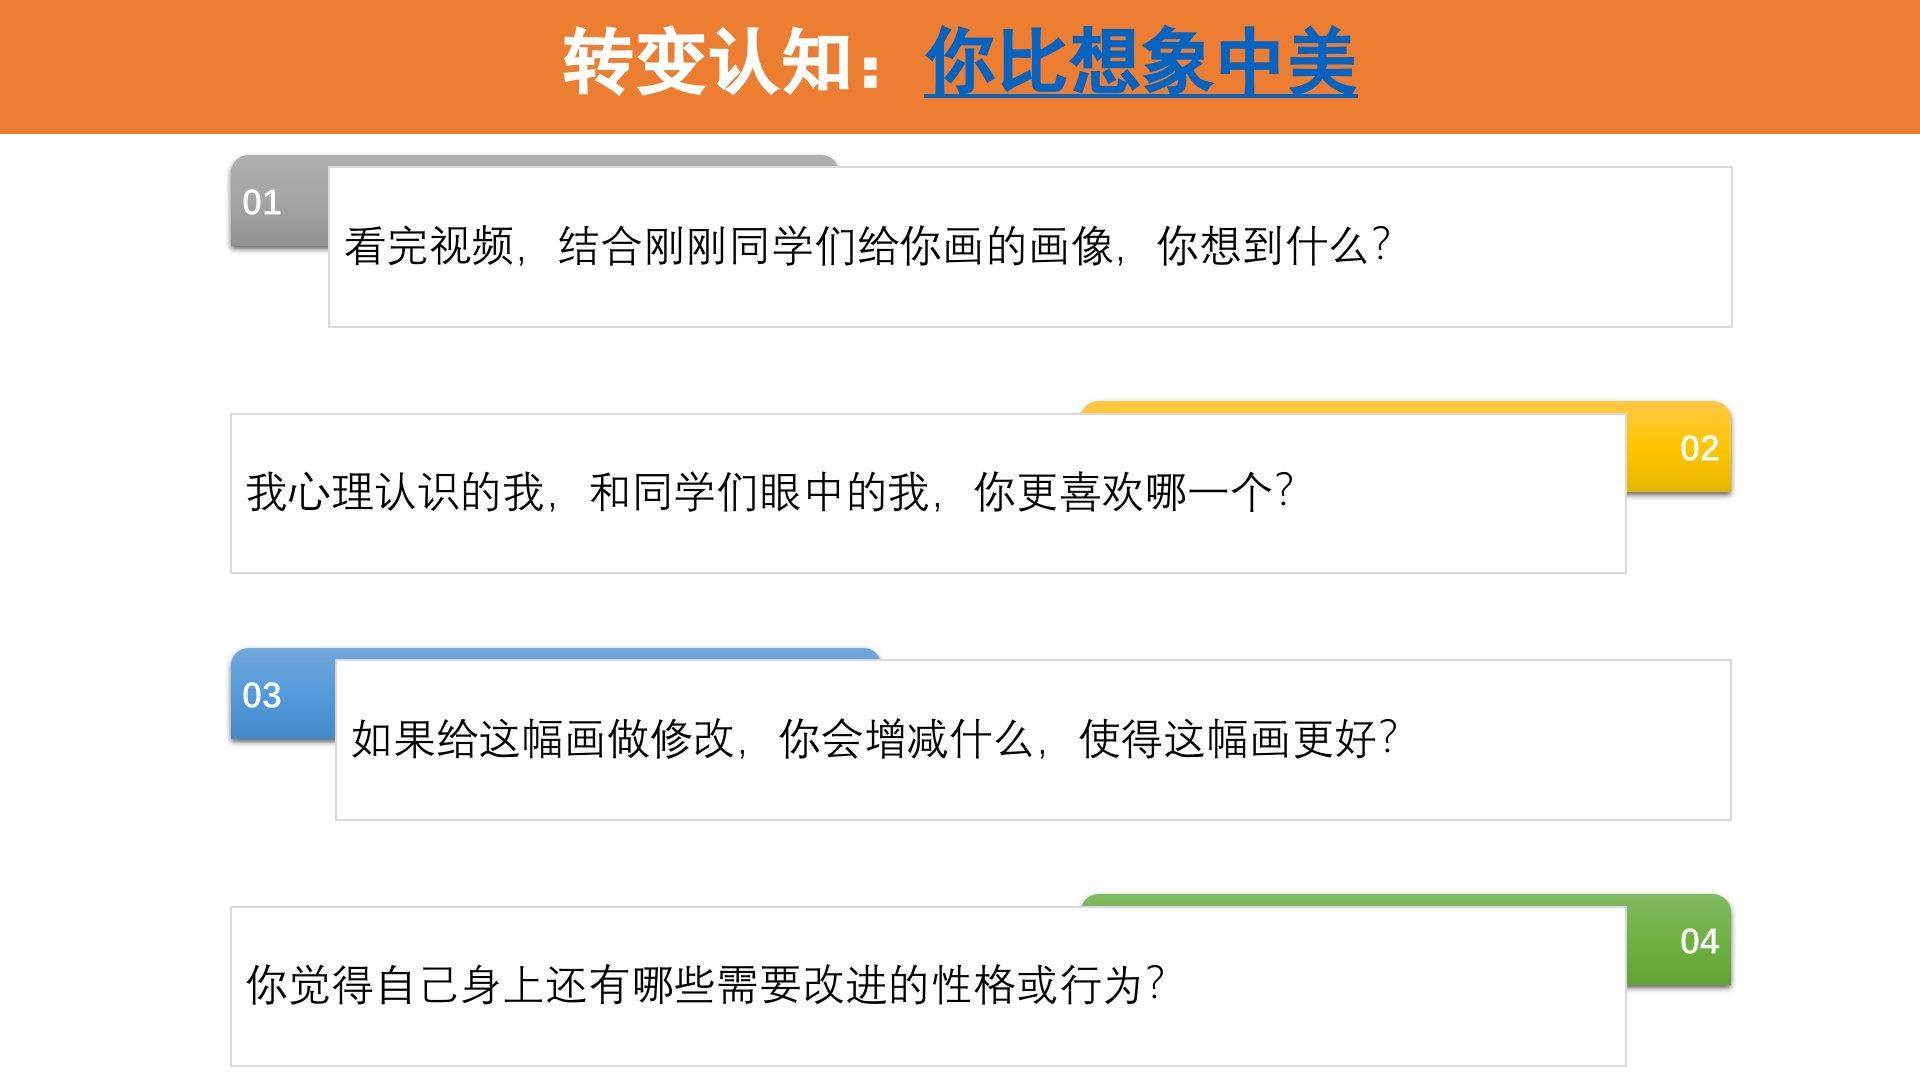Open the 你比想象中美 hyperlink in the title
Screen dimensions: 1920x1080
click(1140, 62)
